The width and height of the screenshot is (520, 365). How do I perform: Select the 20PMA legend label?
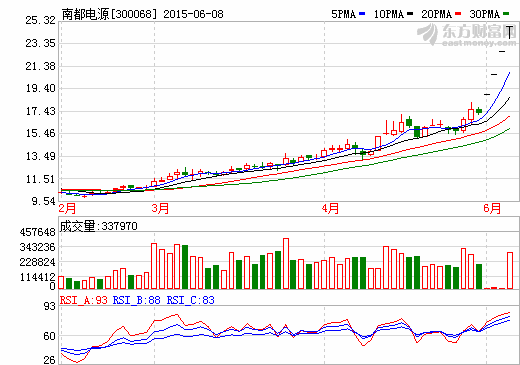(436, 14)
